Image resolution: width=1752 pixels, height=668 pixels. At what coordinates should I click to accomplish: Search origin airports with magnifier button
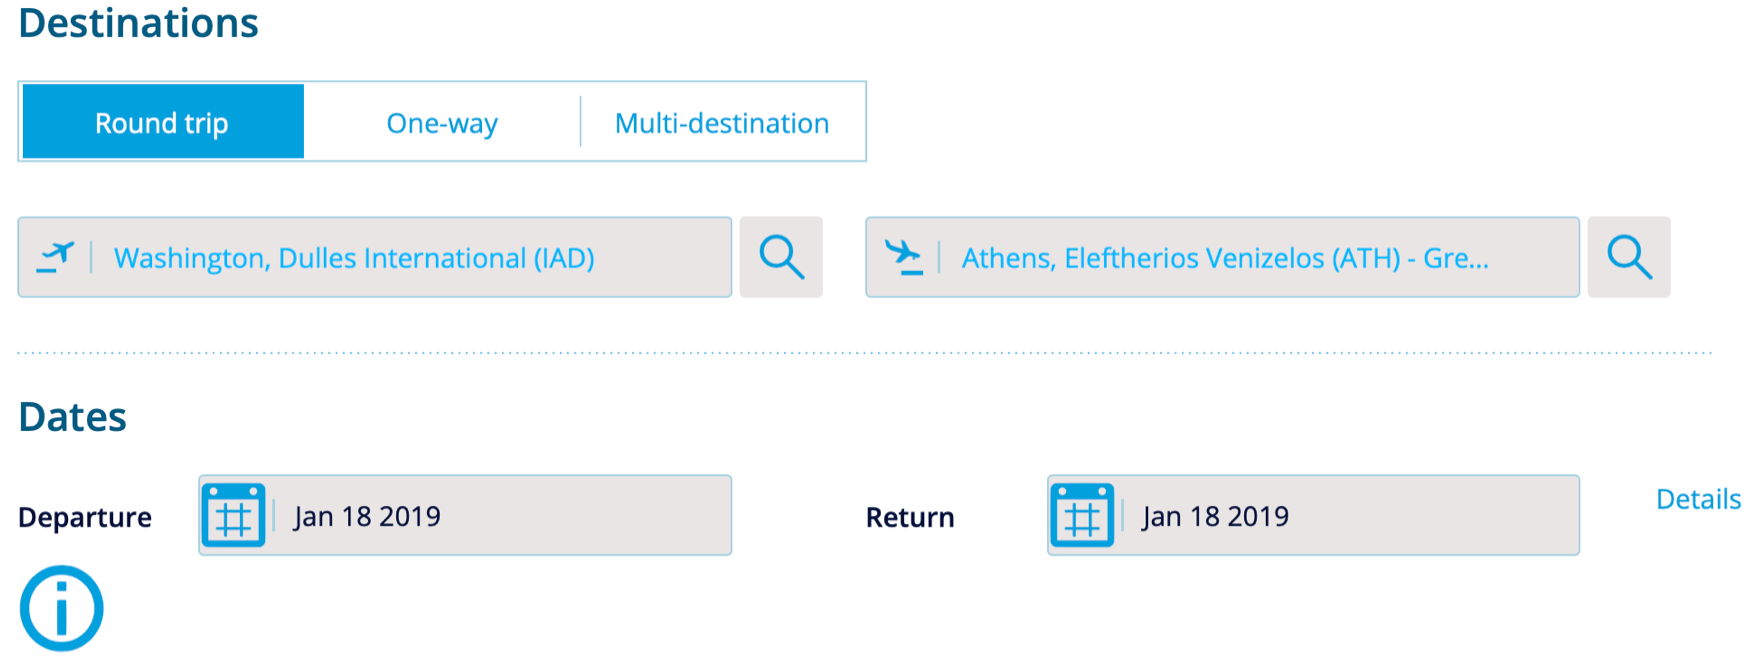pyautogui.click(x=781, y=257)
